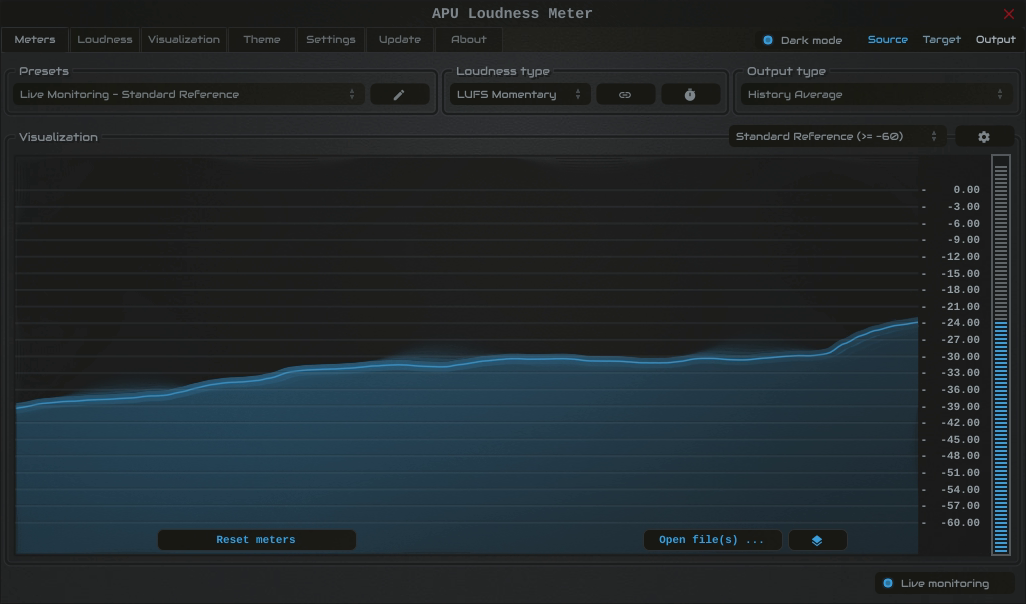Click Open file(s) ... button

pyautogui.click(x=713, y=540)
